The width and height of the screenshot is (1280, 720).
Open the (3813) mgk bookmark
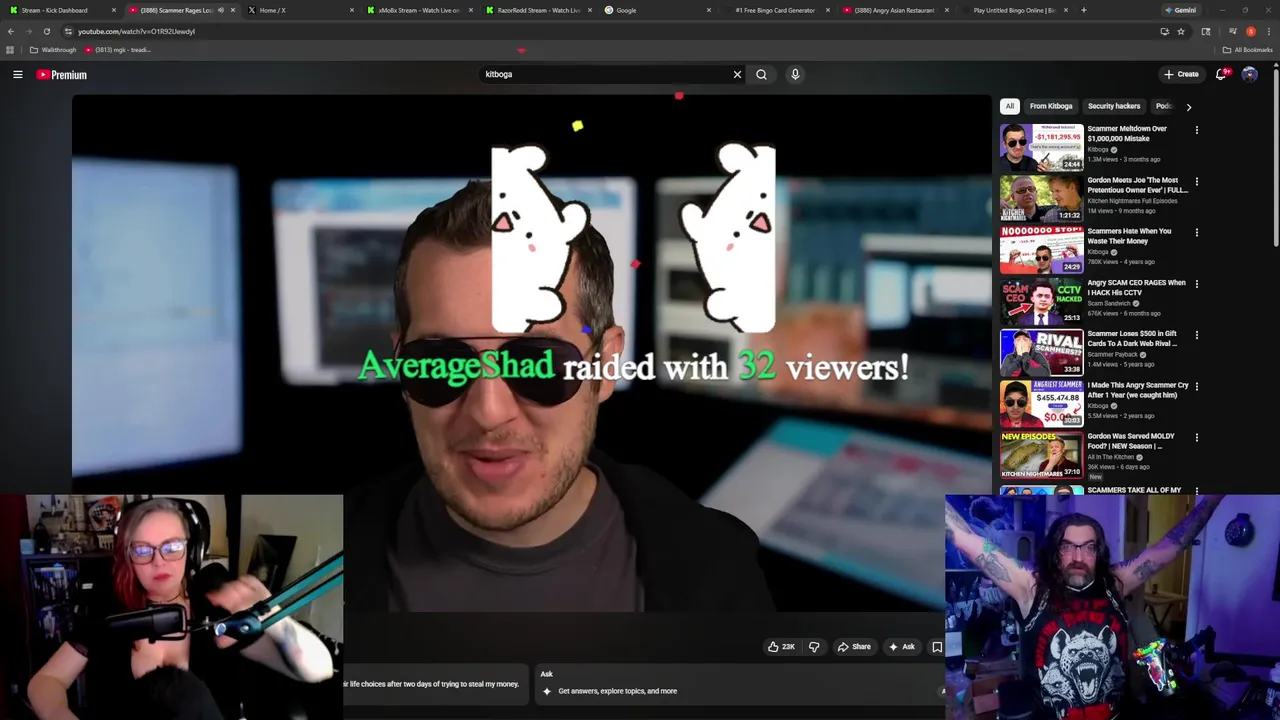[118, 50]
